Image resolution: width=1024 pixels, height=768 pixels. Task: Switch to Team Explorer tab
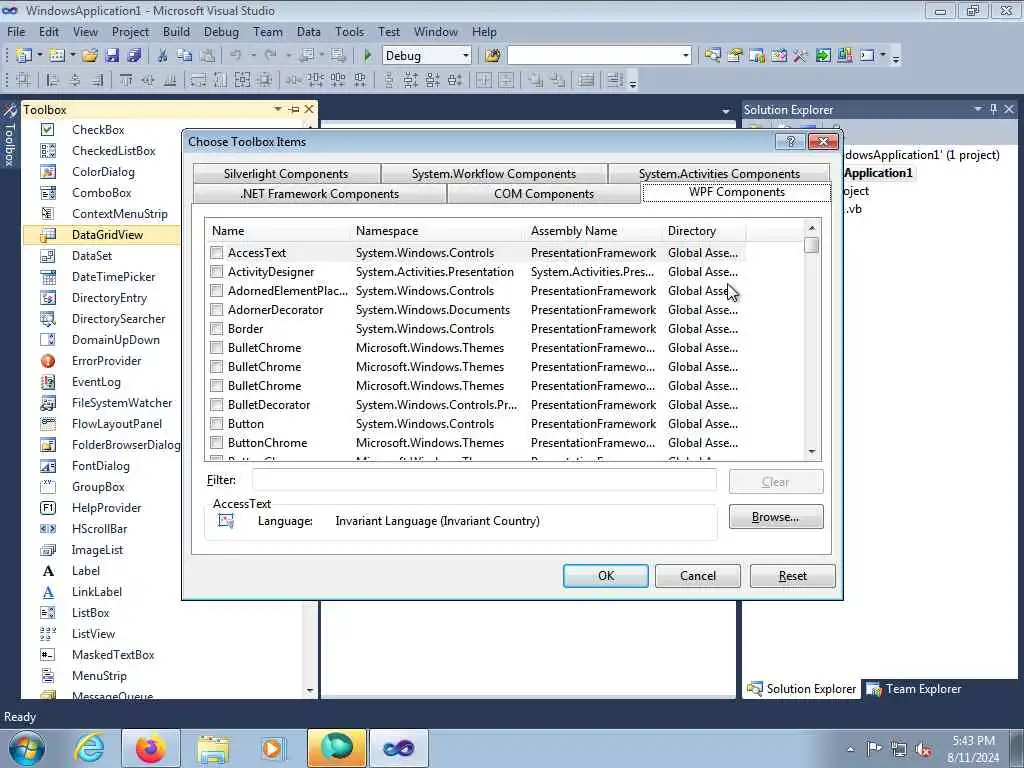(x=914, y=689)
